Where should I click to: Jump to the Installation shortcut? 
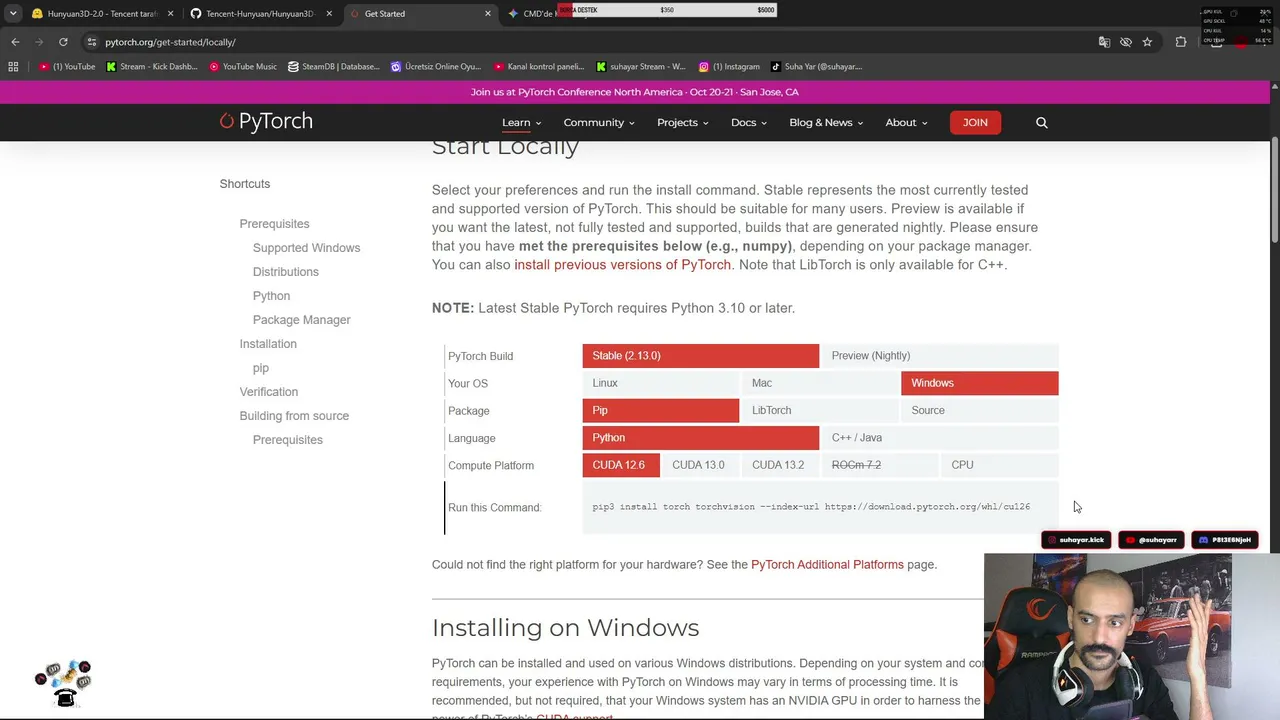point(268,344)
